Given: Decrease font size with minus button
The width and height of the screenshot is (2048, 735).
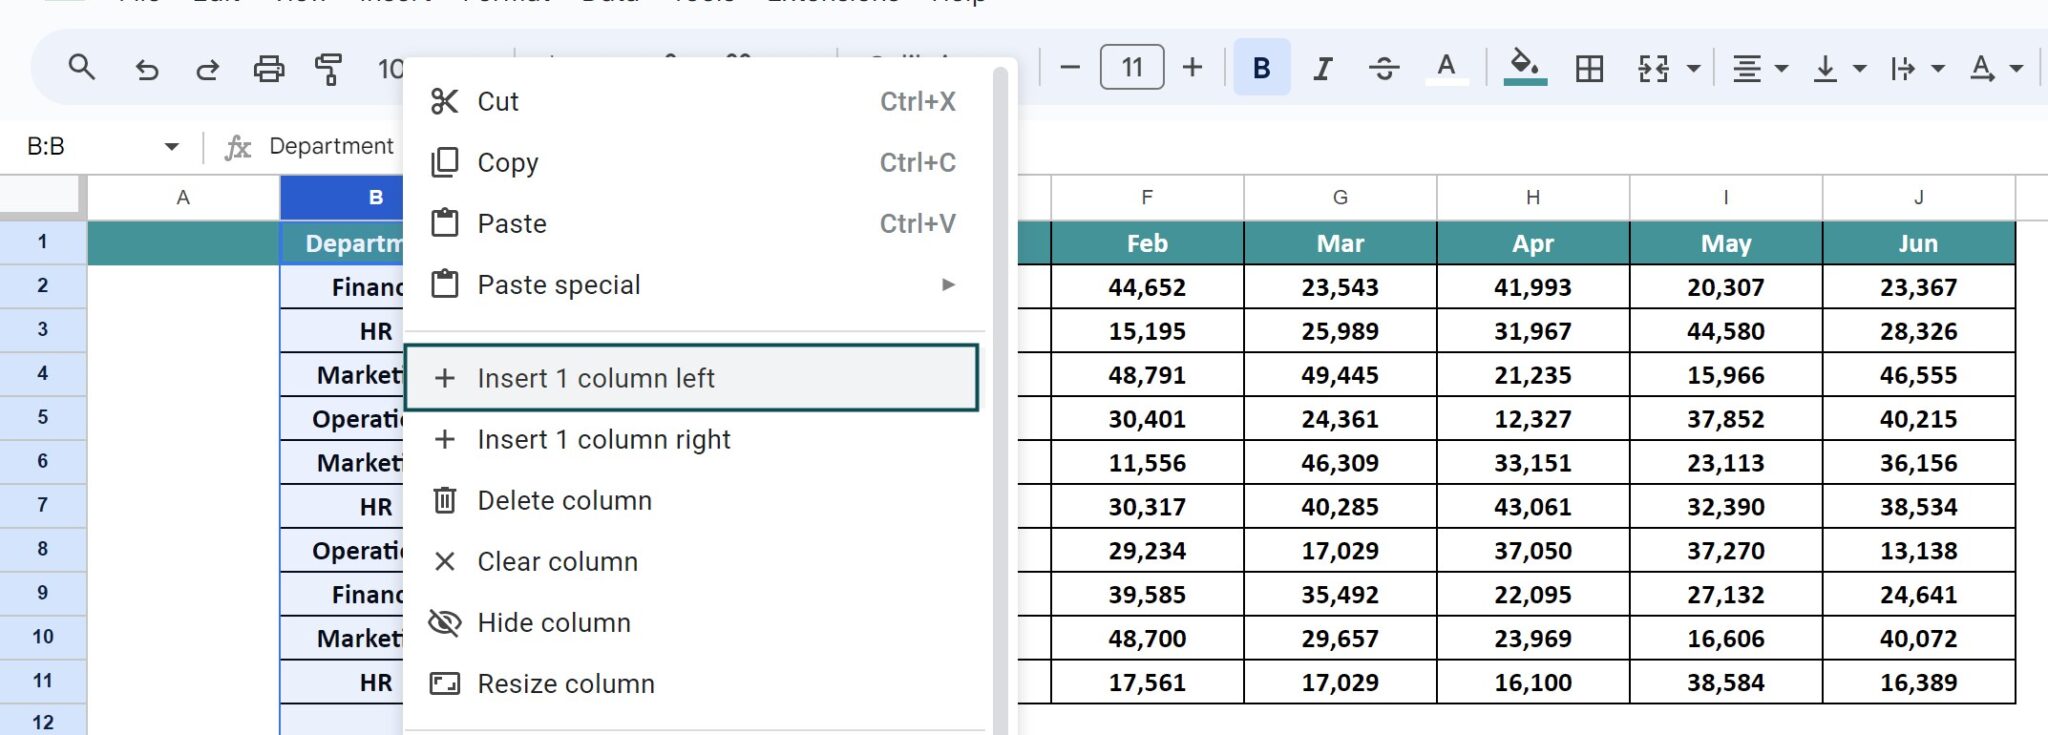Looking at the screenshot, I should (x=1070, y=68).
